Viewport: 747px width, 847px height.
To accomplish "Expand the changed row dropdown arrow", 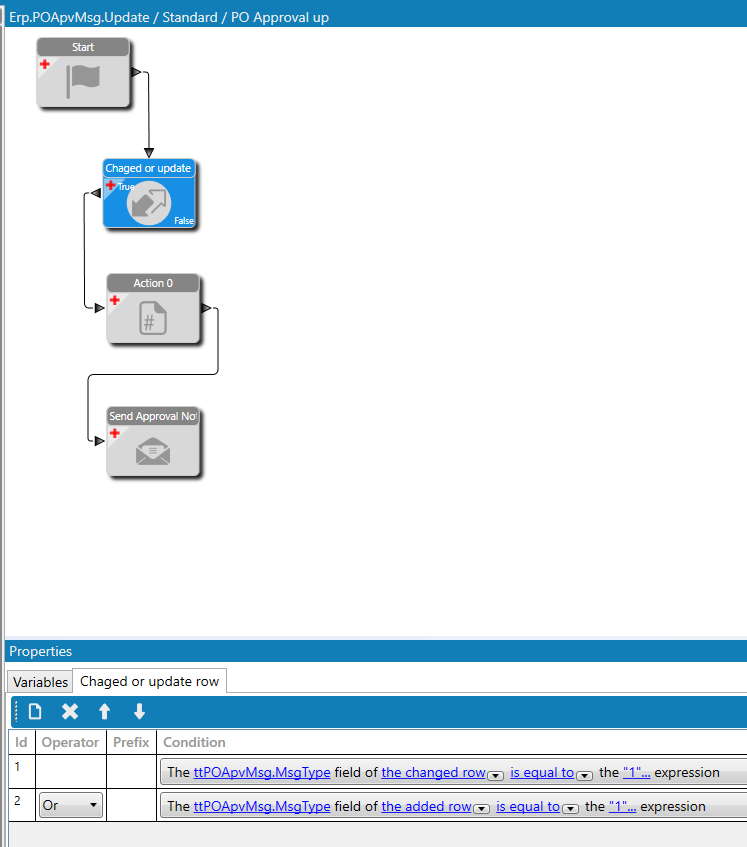I will [495, 775].
